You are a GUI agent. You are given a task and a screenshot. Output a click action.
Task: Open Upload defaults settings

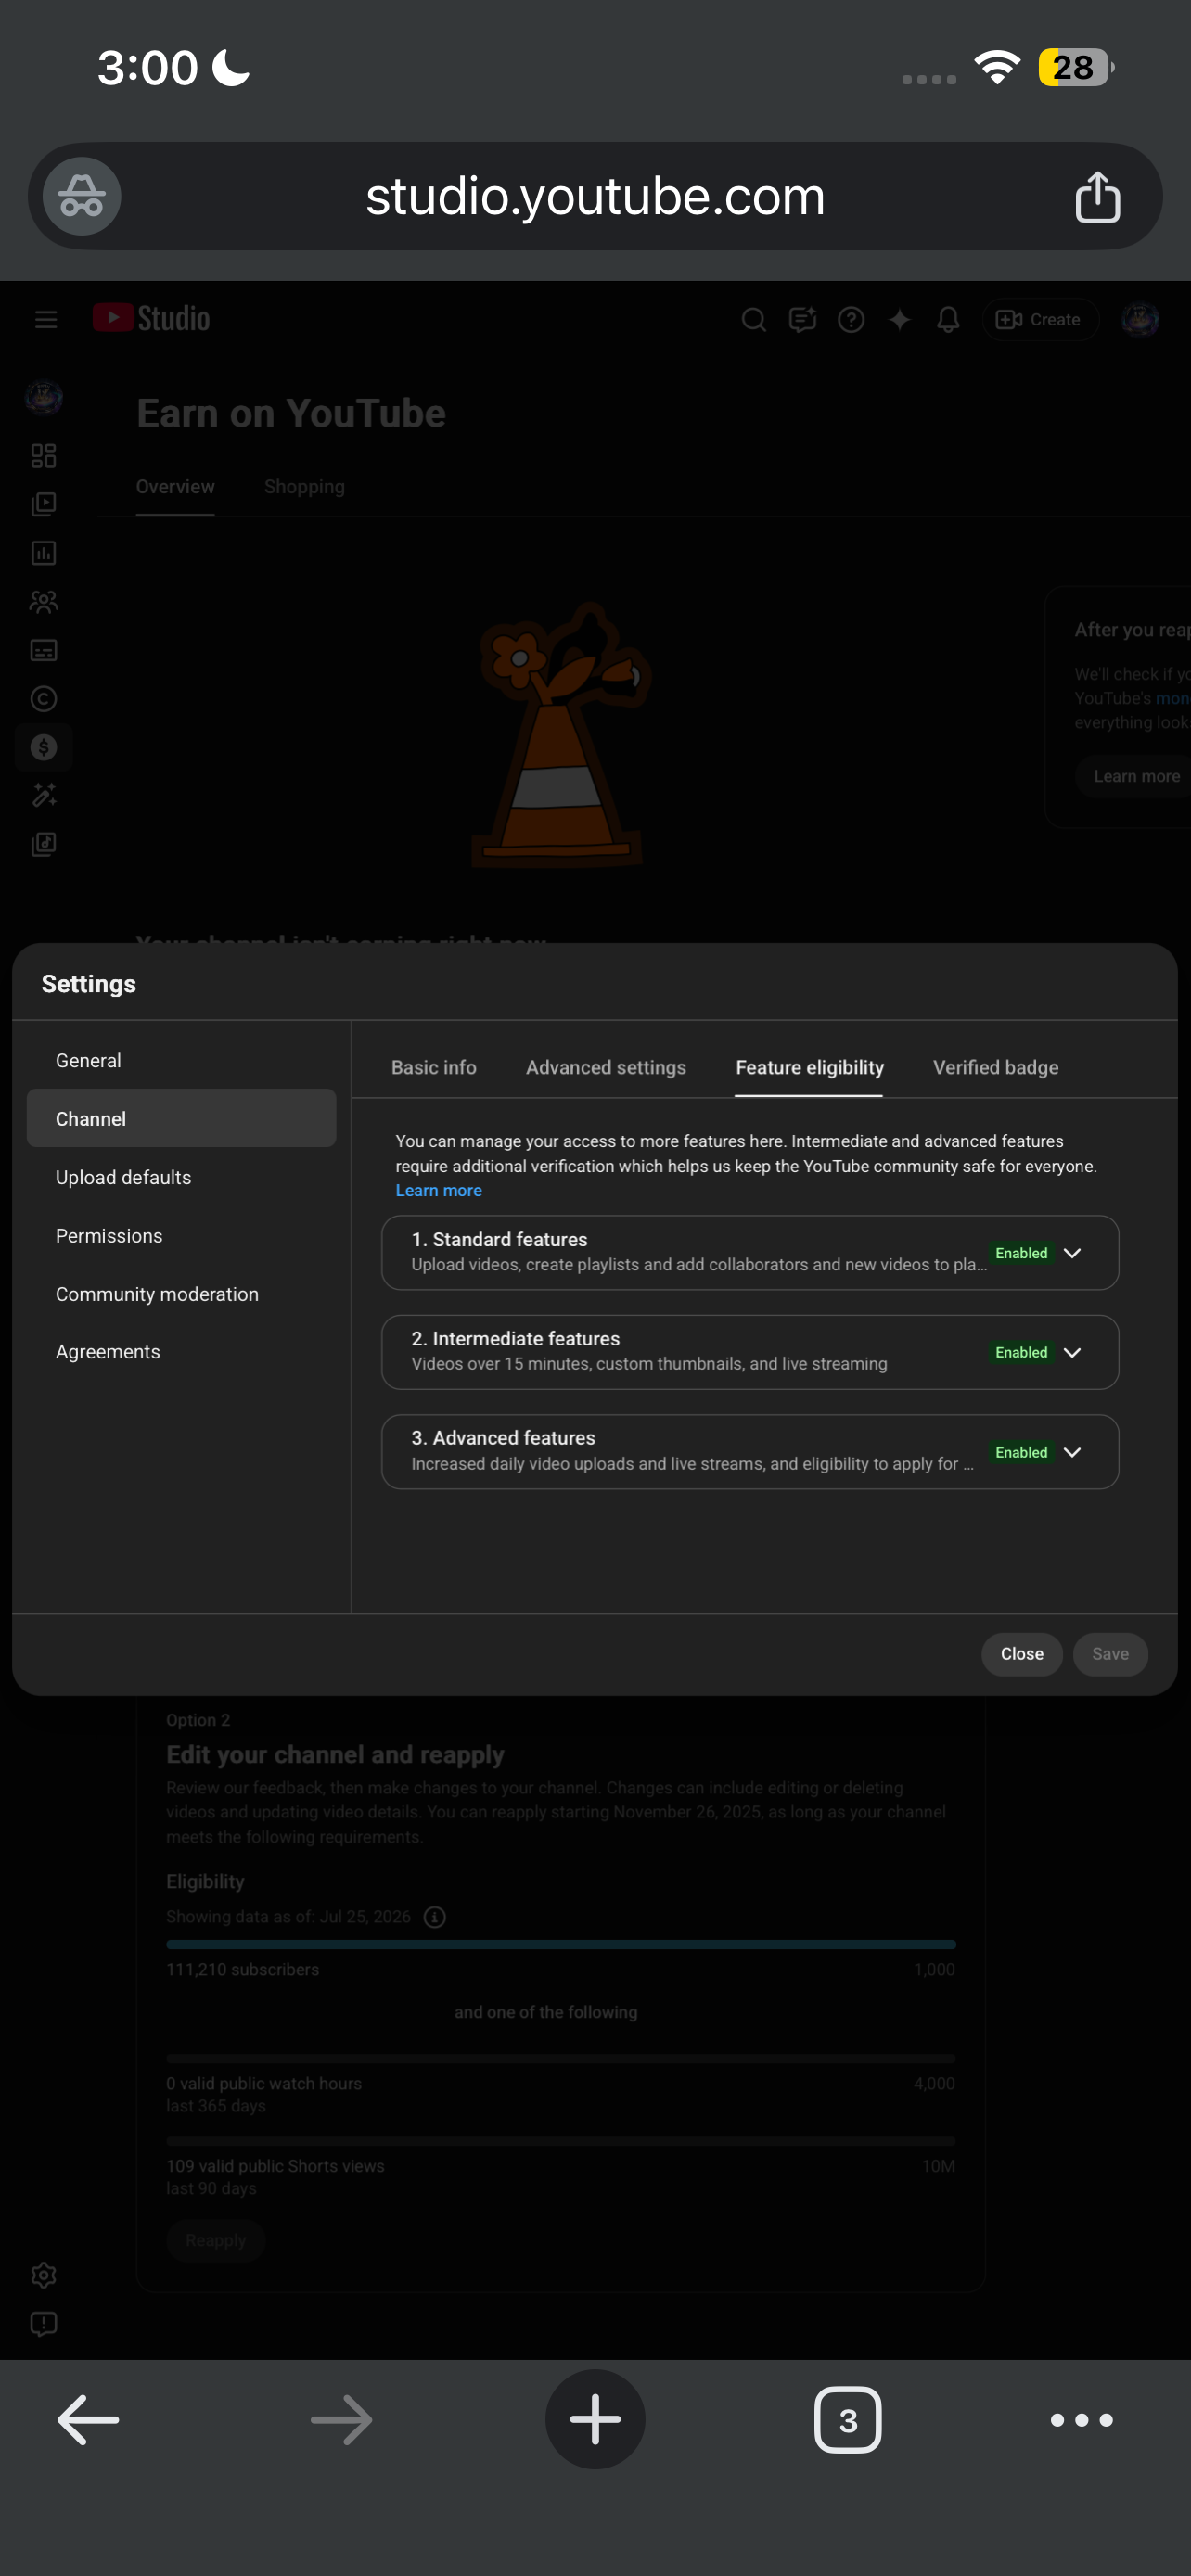pos(181,1177)
